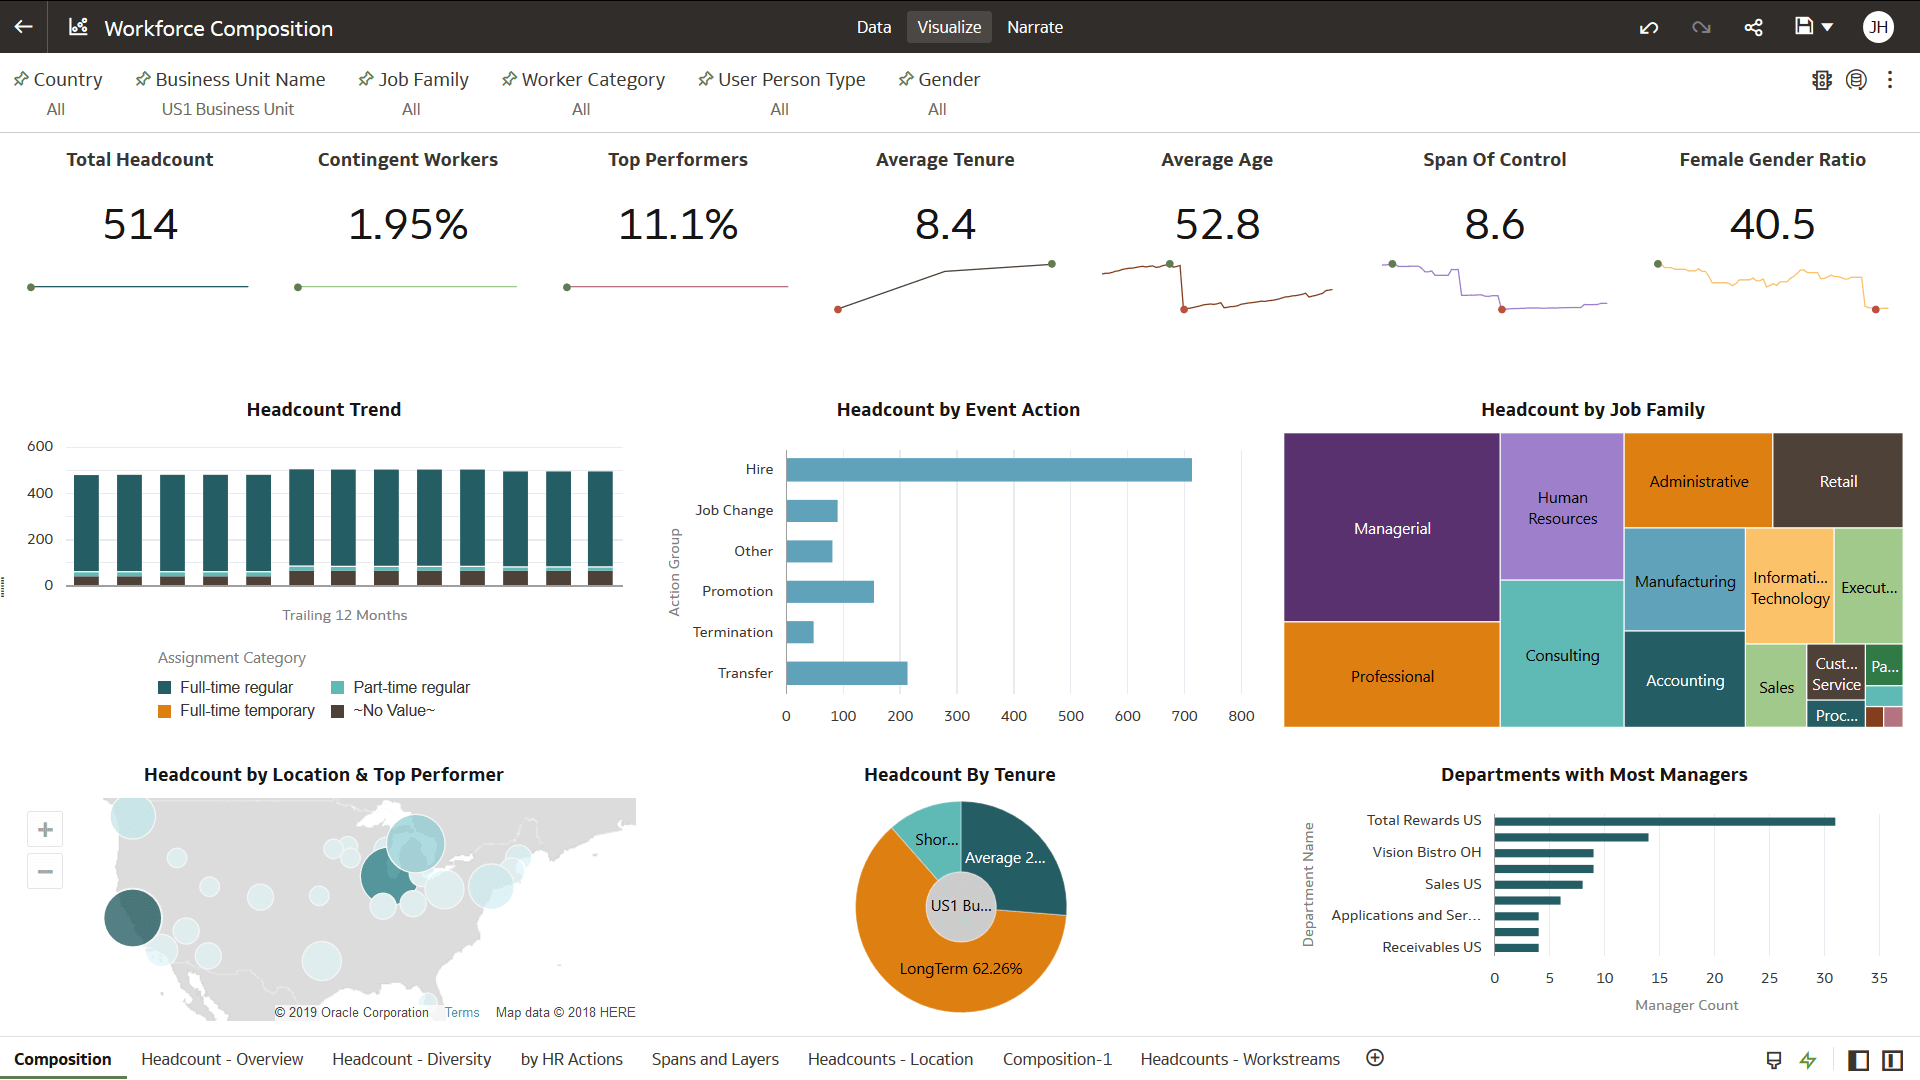This screenshot has height=1080, width=1920.
Task: Click the map zoom-in button
Action: 45,829
